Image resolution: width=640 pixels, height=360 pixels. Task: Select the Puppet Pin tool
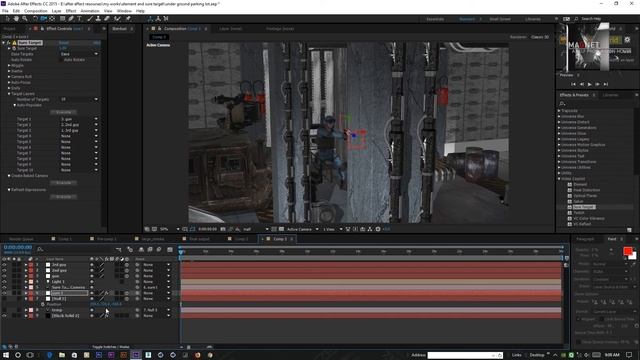tap(128, 18)
